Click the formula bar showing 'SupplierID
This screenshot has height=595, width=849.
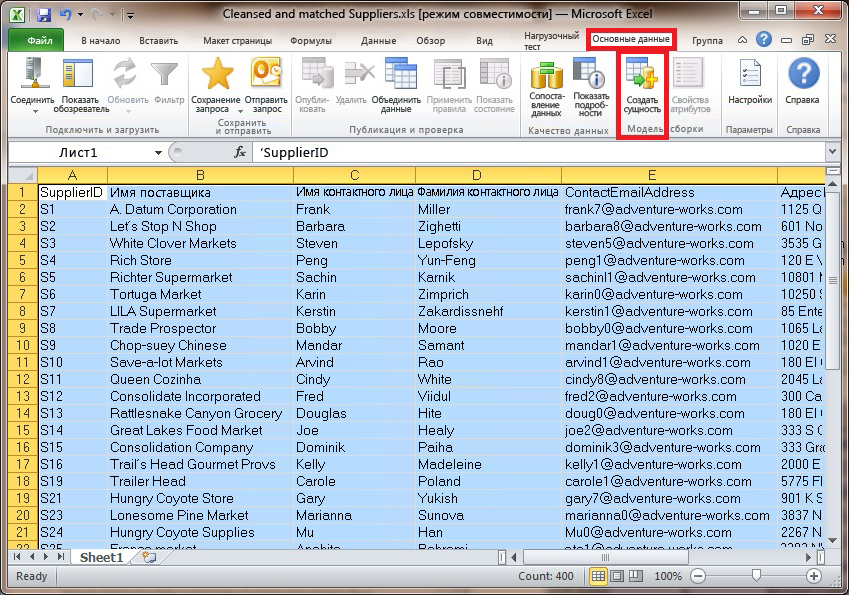tap(539, 153)
